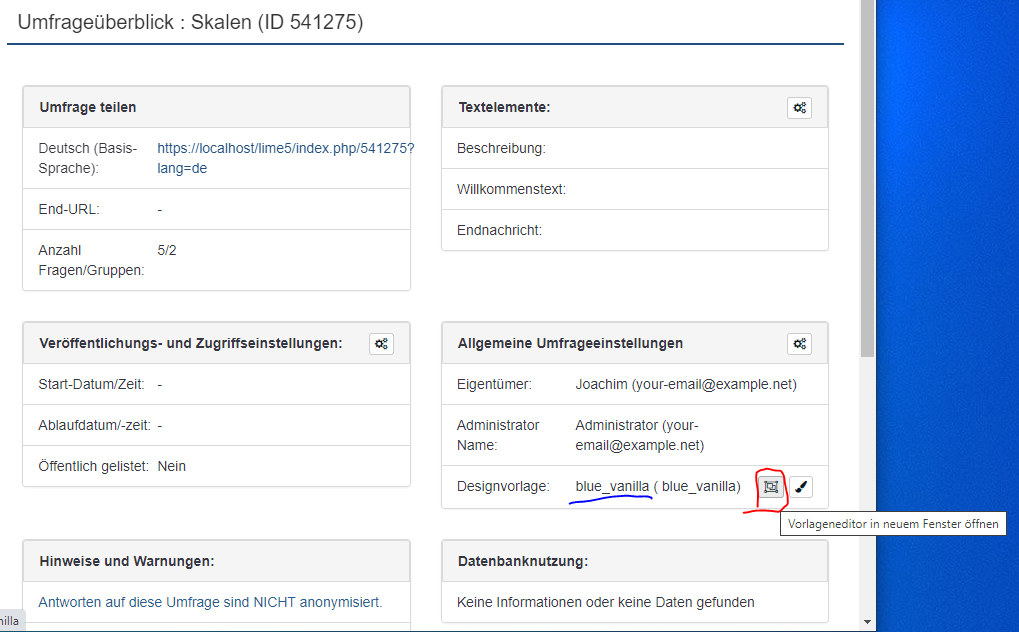Click the Beschreibung row in Textelemente
Viewport: 1019px width, 632px height.
coord(502,148)
